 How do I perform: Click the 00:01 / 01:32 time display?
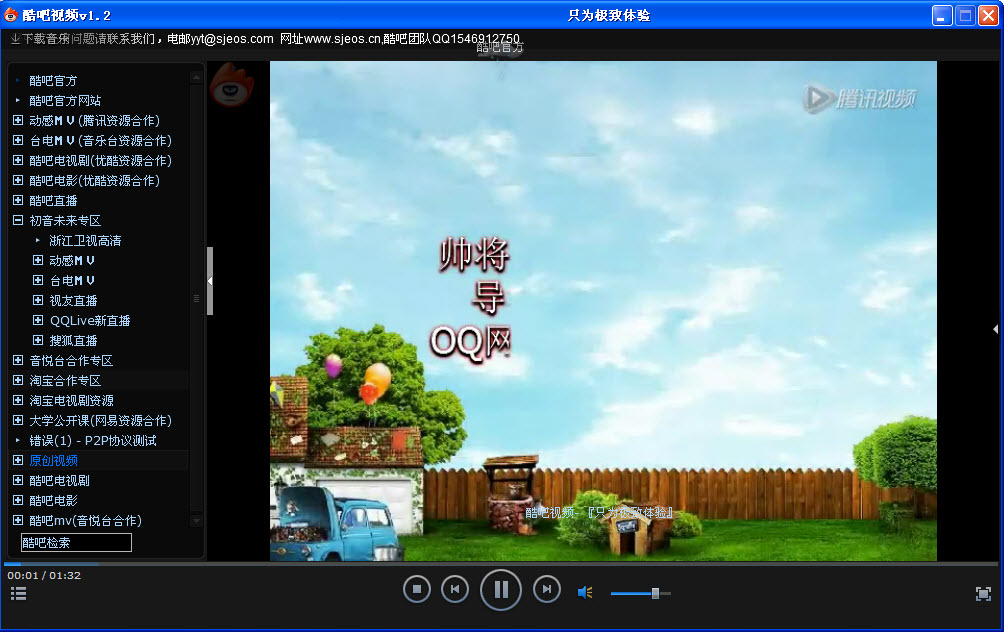coord(44,575)
